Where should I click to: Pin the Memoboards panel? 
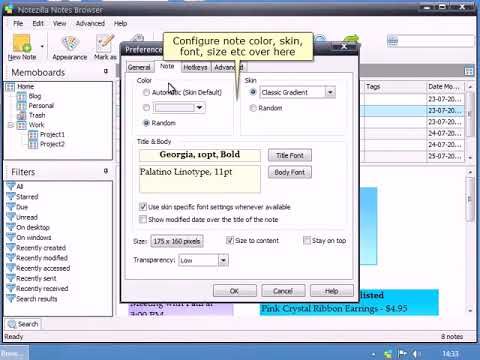click(106, 71)
